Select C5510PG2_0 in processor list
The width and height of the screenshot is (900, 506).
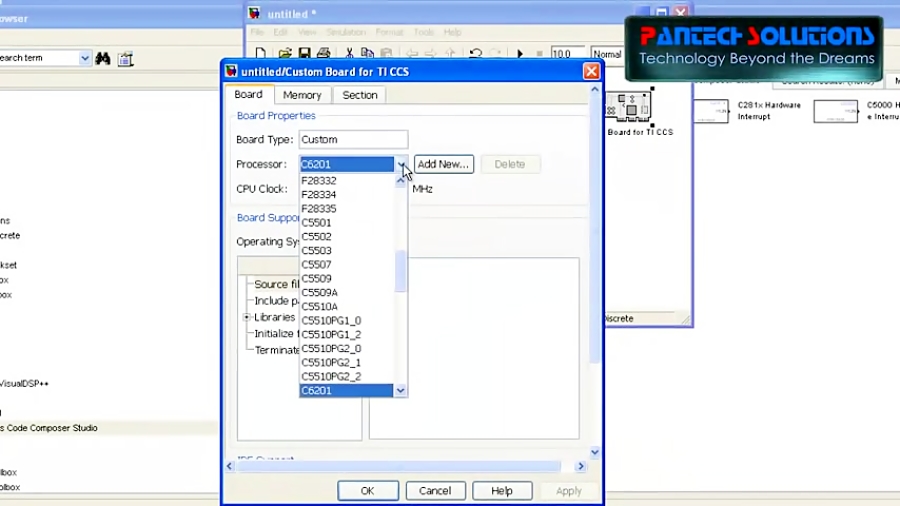click(347, 348)
